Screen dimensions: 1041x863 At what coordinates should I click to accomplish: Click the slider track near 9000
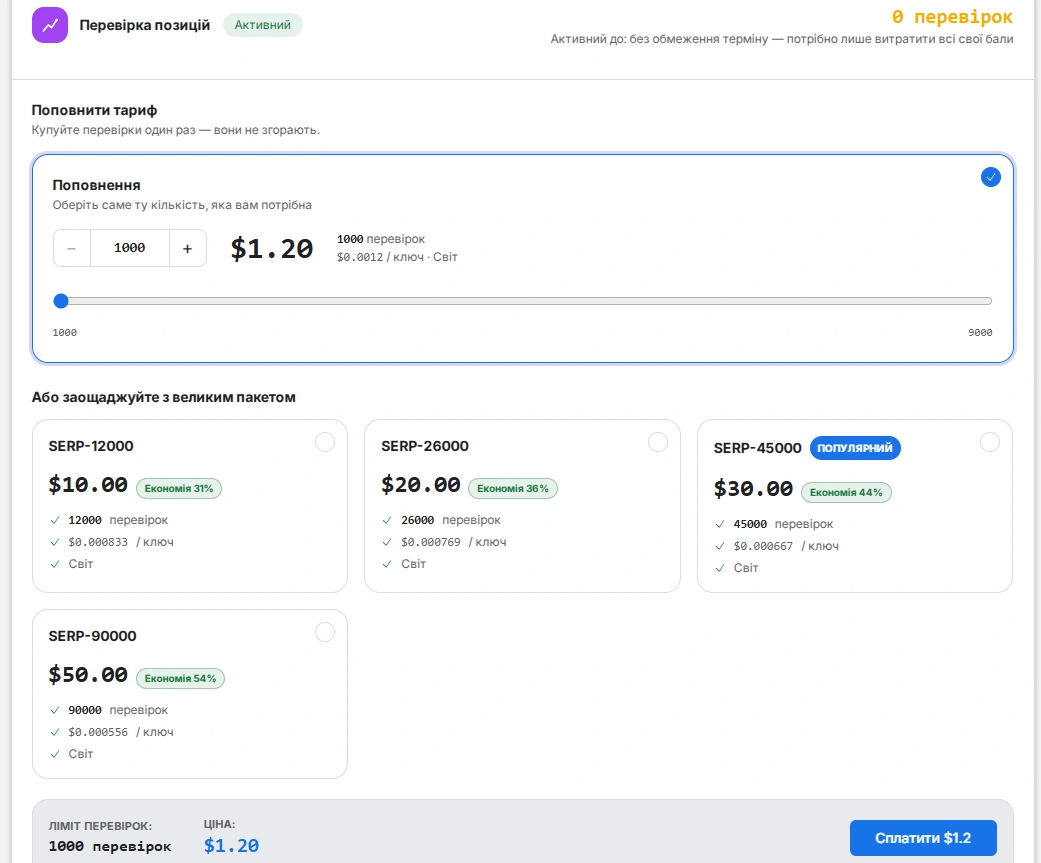tap(983, 301)
